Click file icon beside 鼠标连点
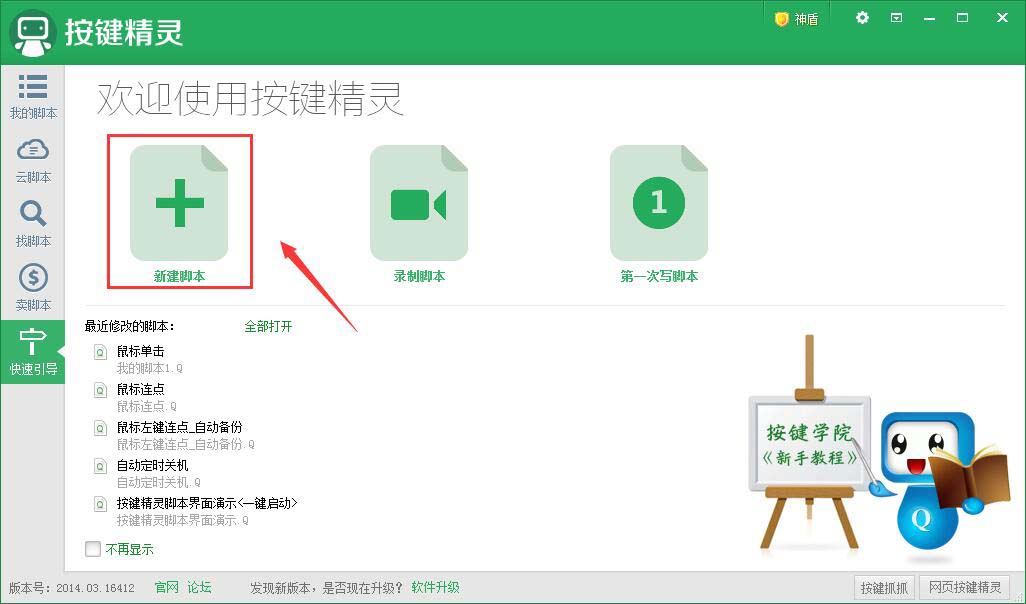The image size is (1026, 604). coord(100,391)
